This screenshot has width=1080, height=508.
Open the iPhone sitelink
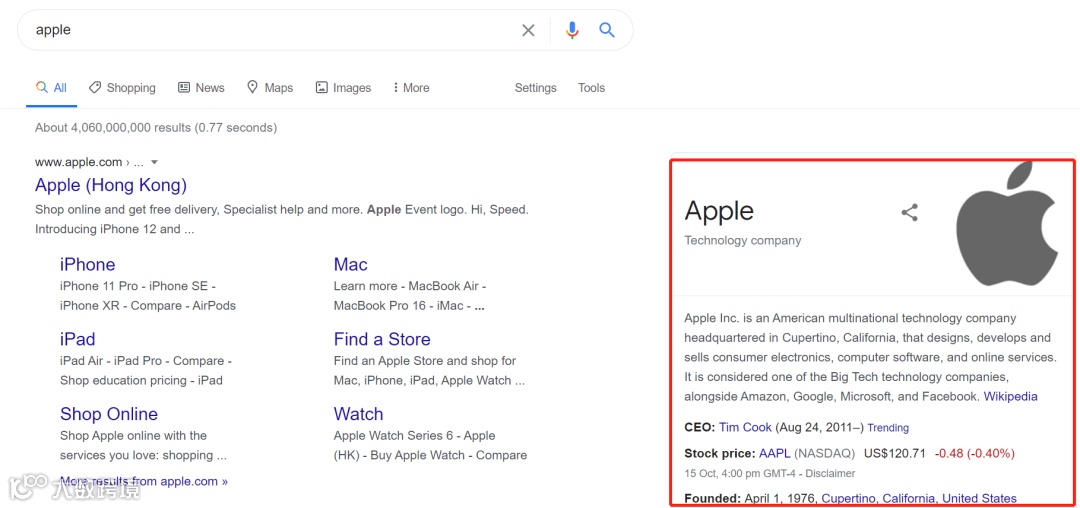pyautogui.click(x=87, y=264)
